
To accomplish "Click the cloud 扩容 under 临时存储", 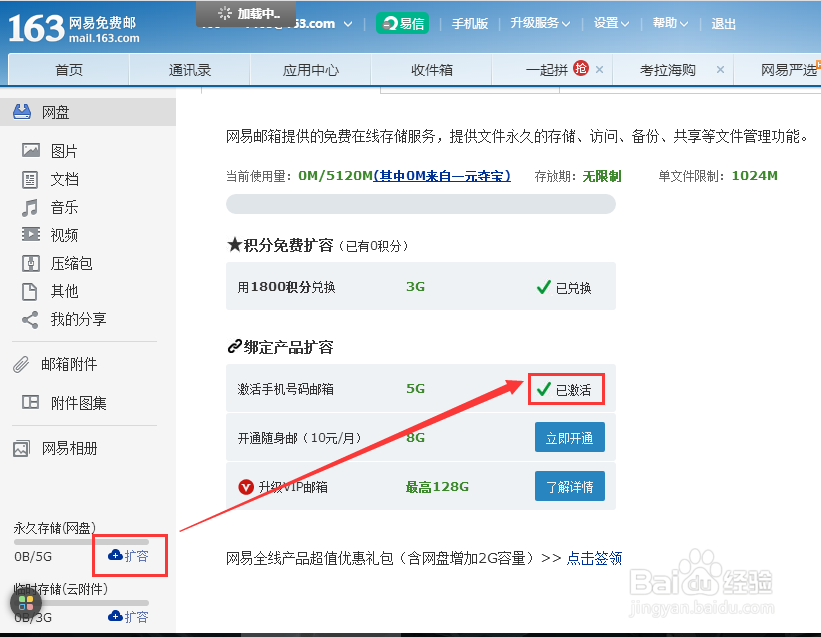I will [128, 617].
